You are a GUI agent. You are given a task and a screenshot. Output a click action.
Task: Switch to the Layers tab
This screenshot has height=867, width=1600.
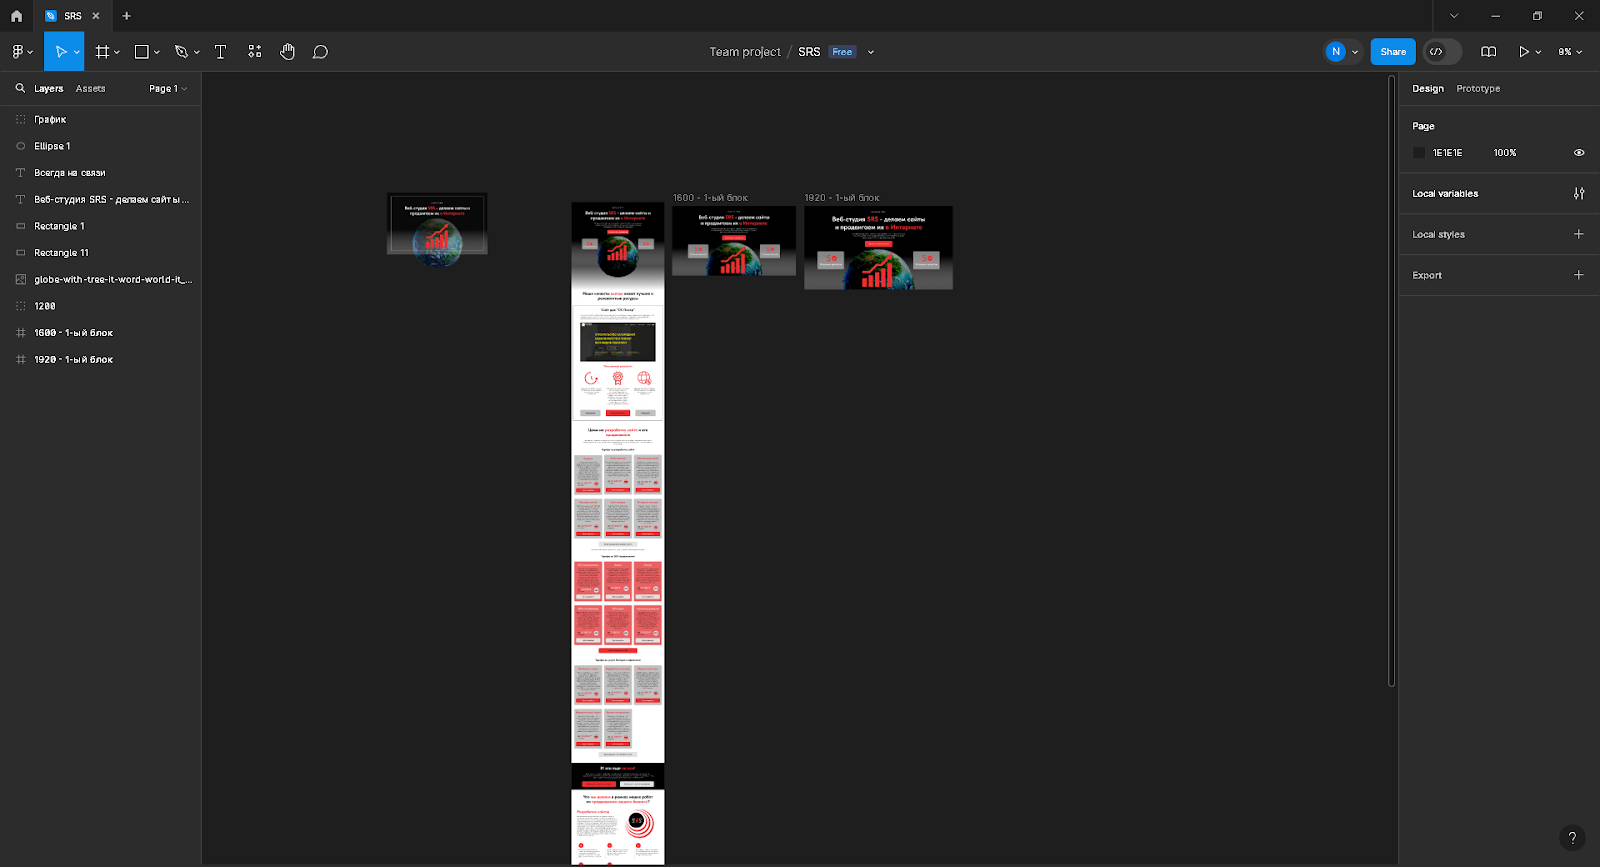coord(49,88)
